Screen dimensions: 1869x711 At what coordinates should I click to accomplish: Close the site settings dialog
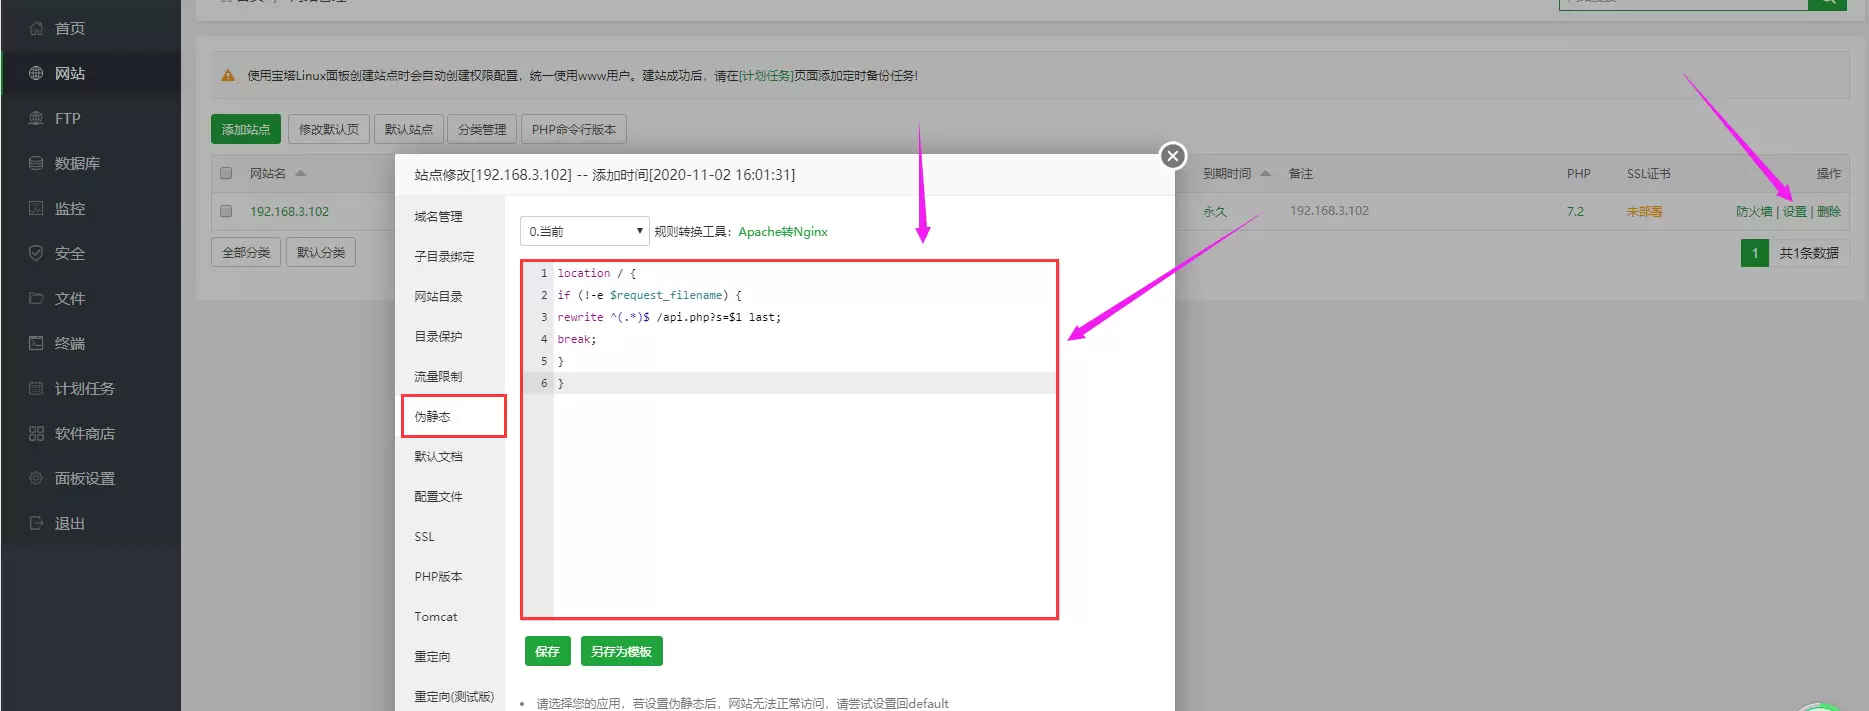point(1172,156)
